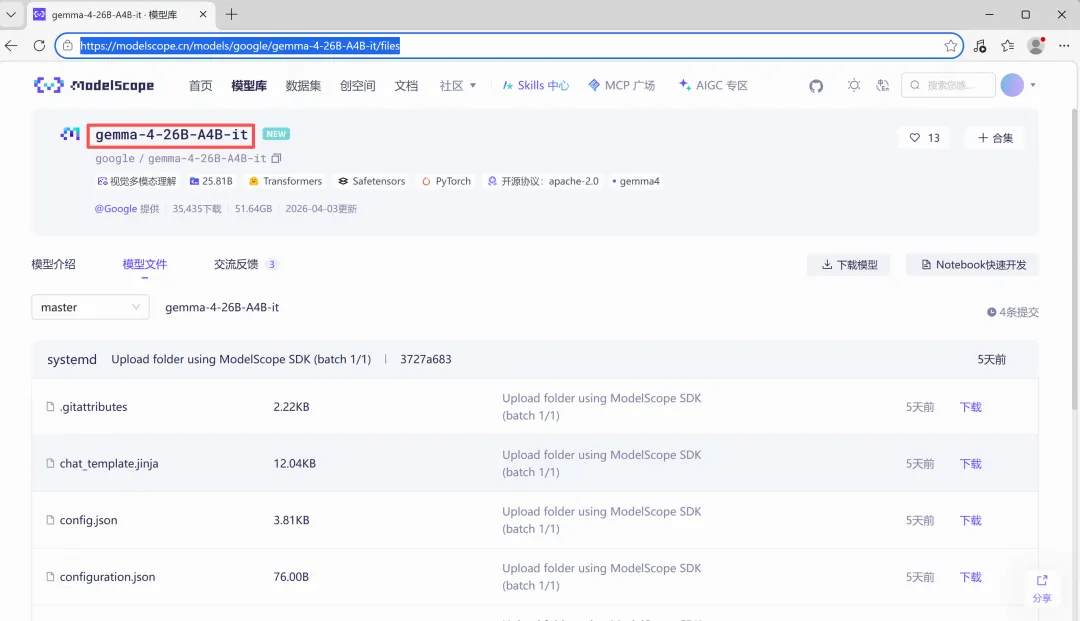Click the PyTorch tag

click(x=446, y=181)
